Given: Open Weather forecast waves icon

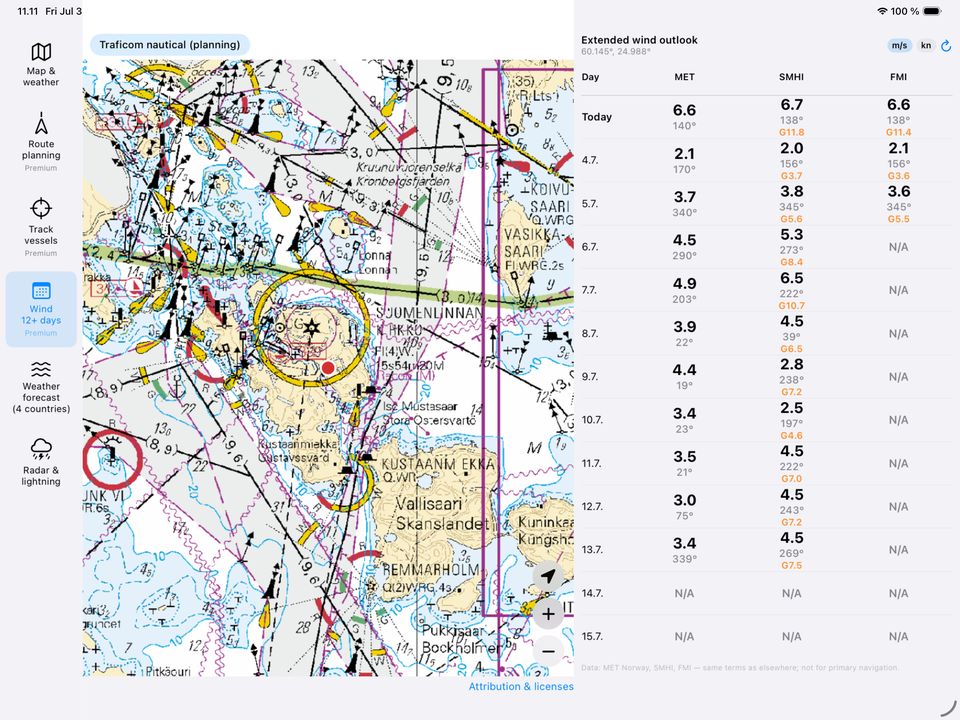Looking at the screenshot, I should click(41, 369).
